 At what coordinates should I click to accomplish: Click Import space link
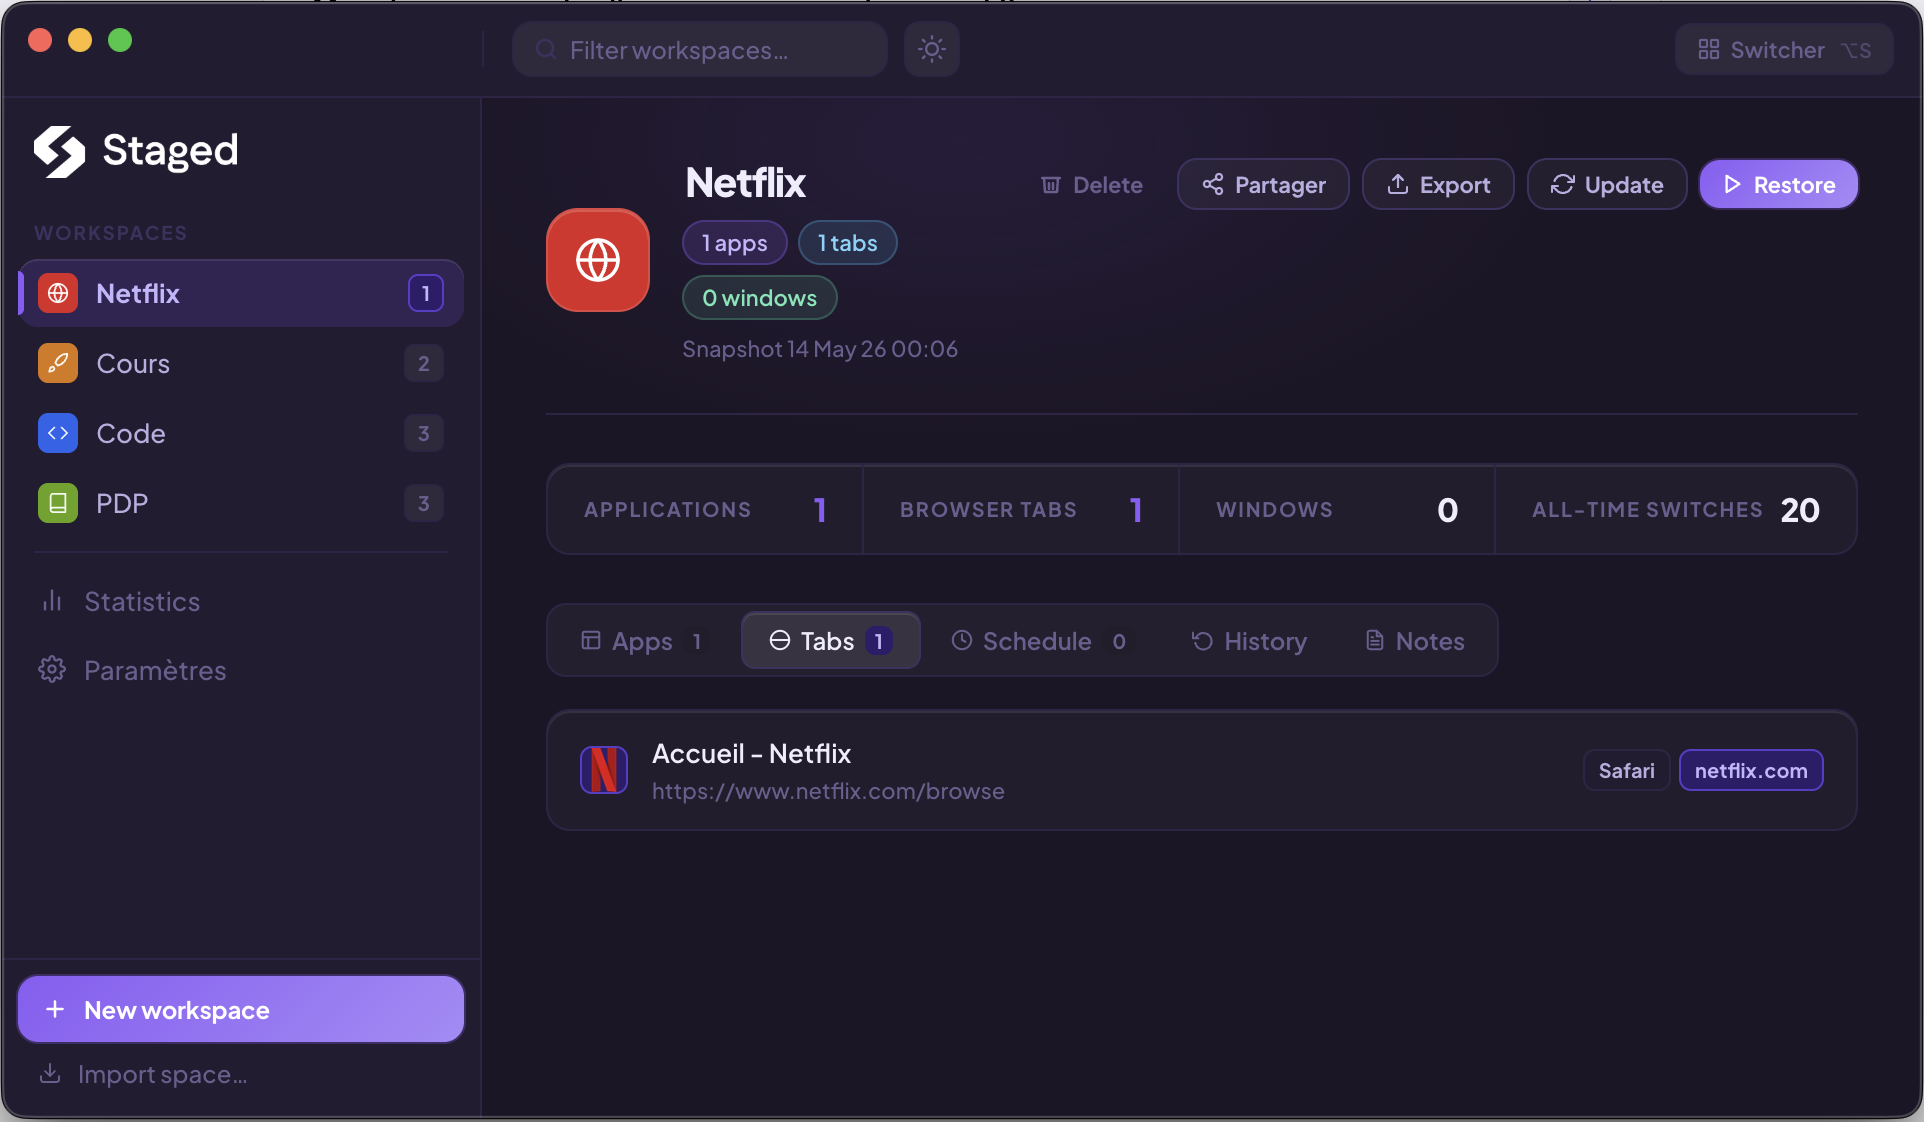pyautogui.click(x=143, y=1074)
